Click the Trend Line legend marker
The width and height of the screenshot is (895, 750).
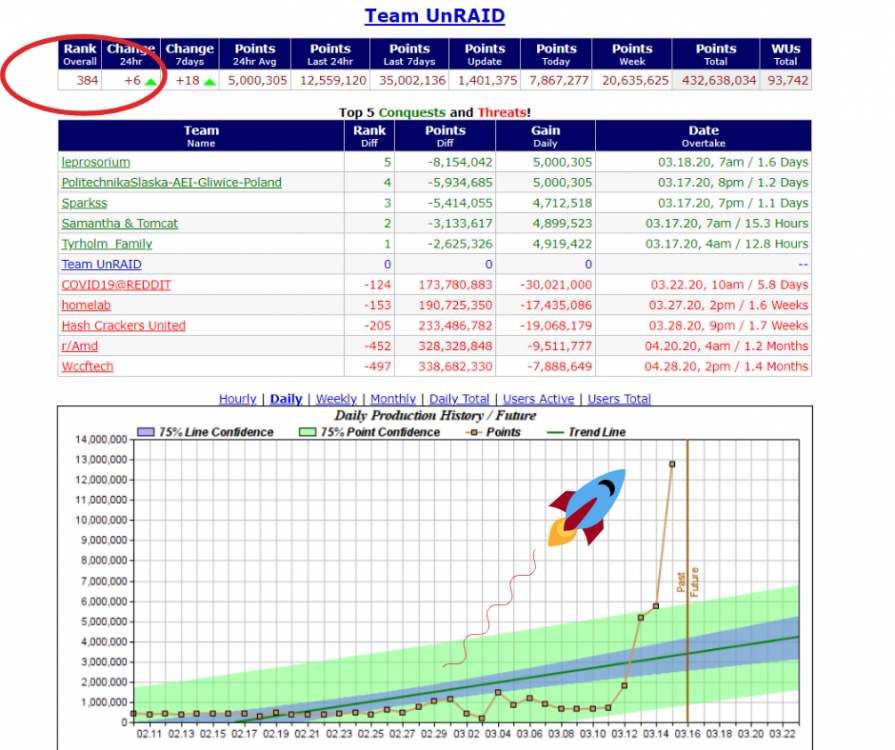[555, 433]
